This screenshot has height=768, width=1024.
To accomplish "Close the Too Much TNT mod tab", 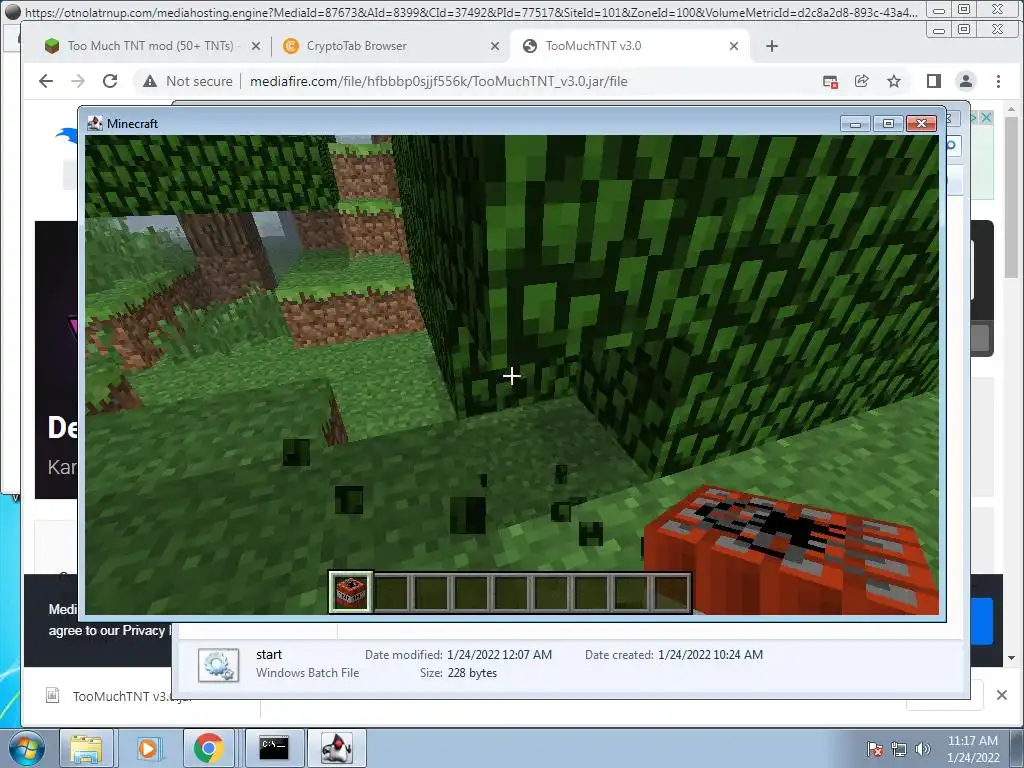I will point(255,46).
